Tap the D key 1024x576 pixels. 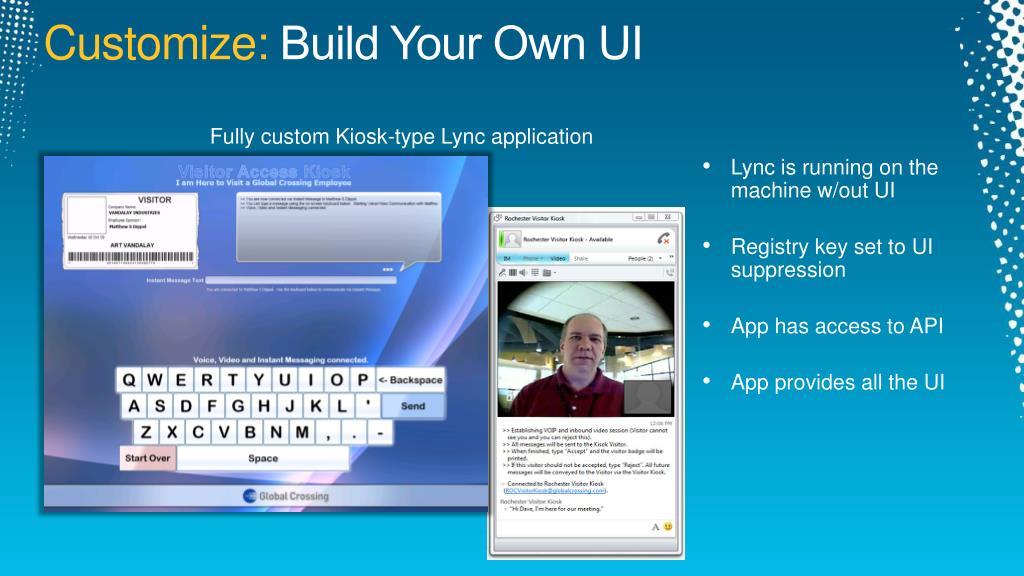point(186,406)
